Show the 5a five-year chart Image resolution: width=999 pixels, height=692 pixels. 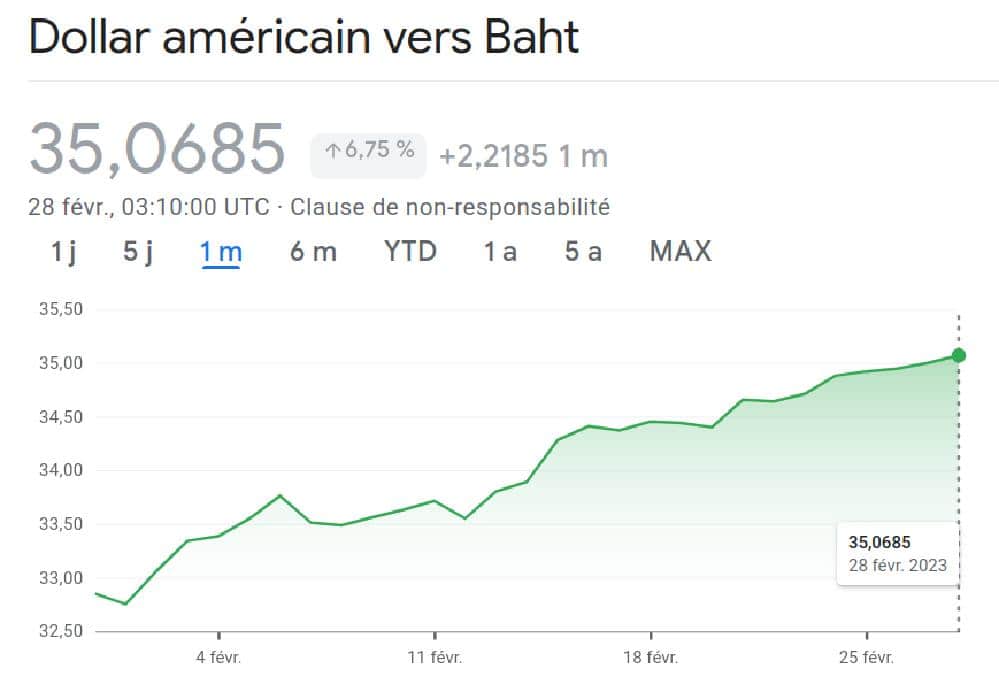coord(583,252)
